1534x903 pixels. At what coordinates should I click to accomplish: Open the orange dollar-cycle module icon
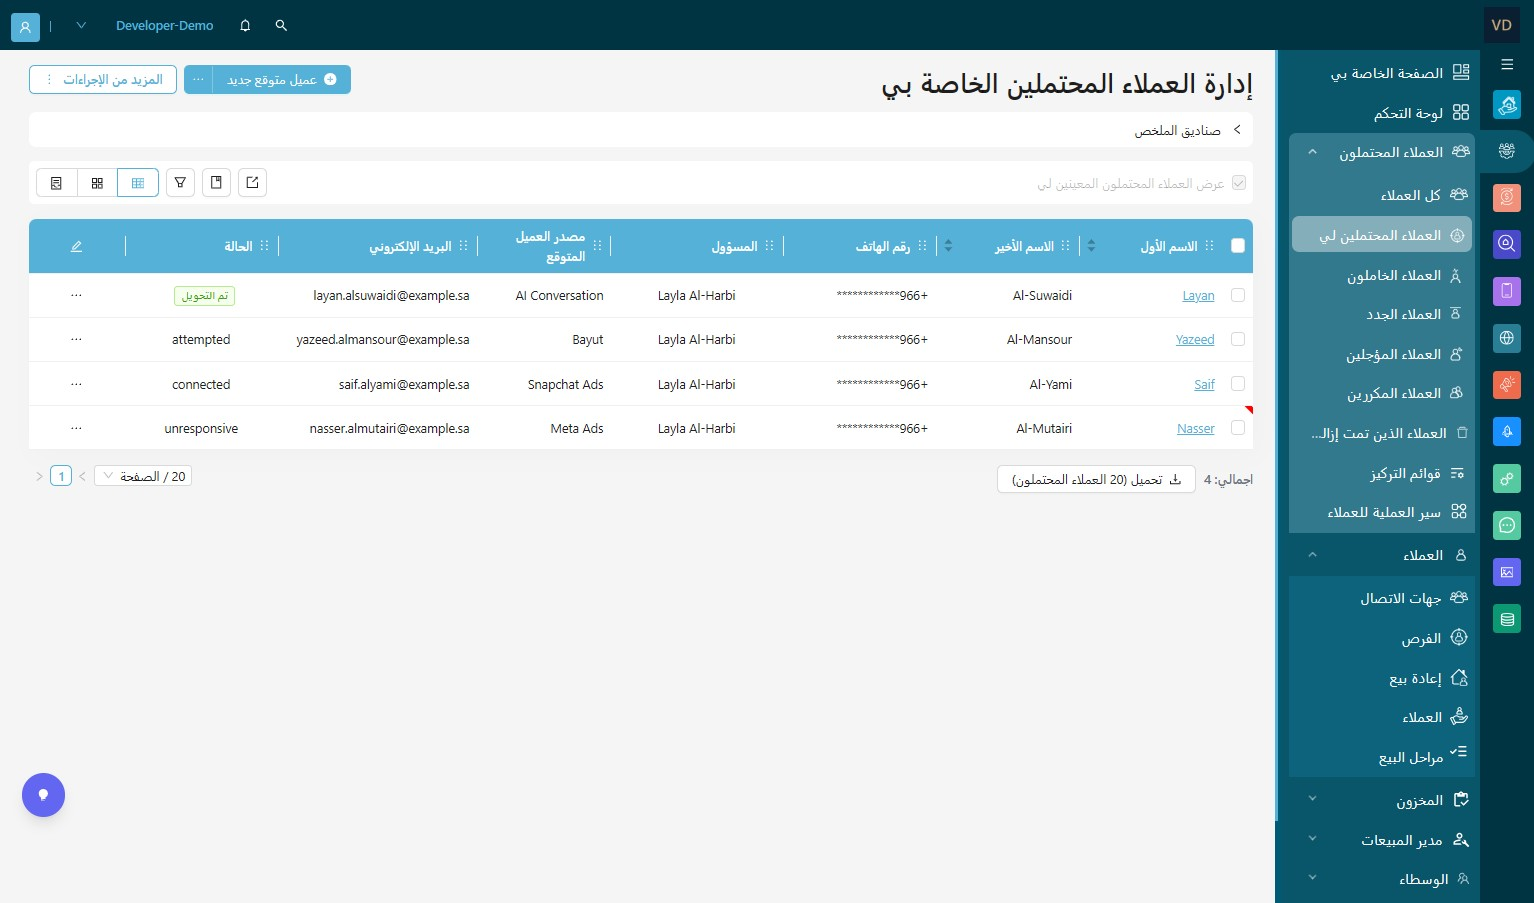[x=1507, y=197]
